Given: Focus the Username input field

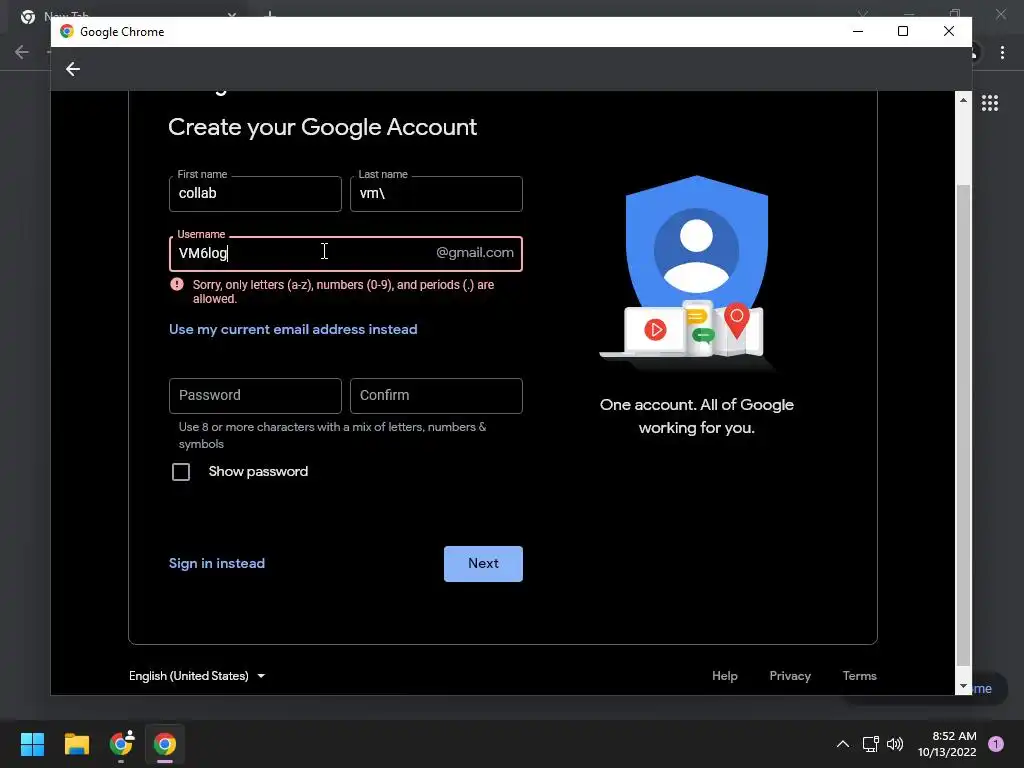Looking at the screenshot, I should [345, 253].
